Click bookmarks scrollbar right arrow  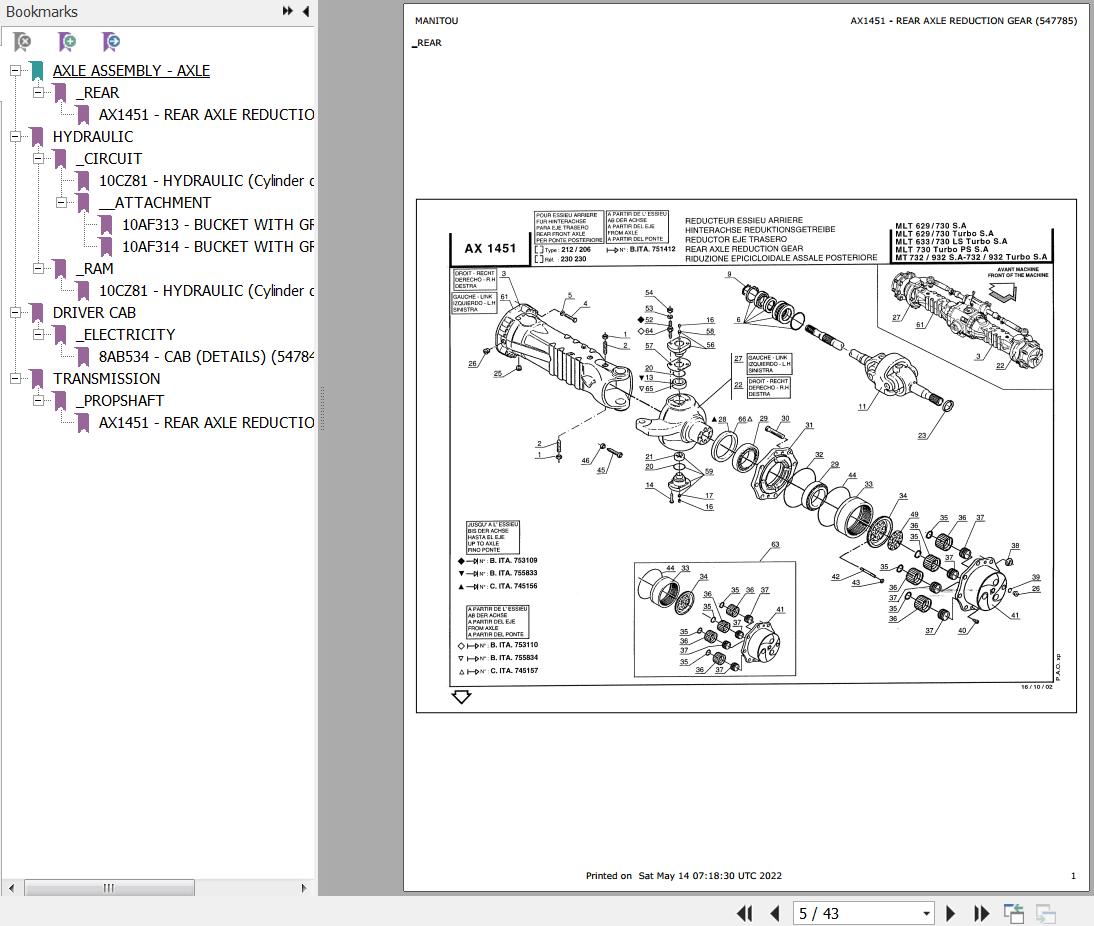coord(304,888)
